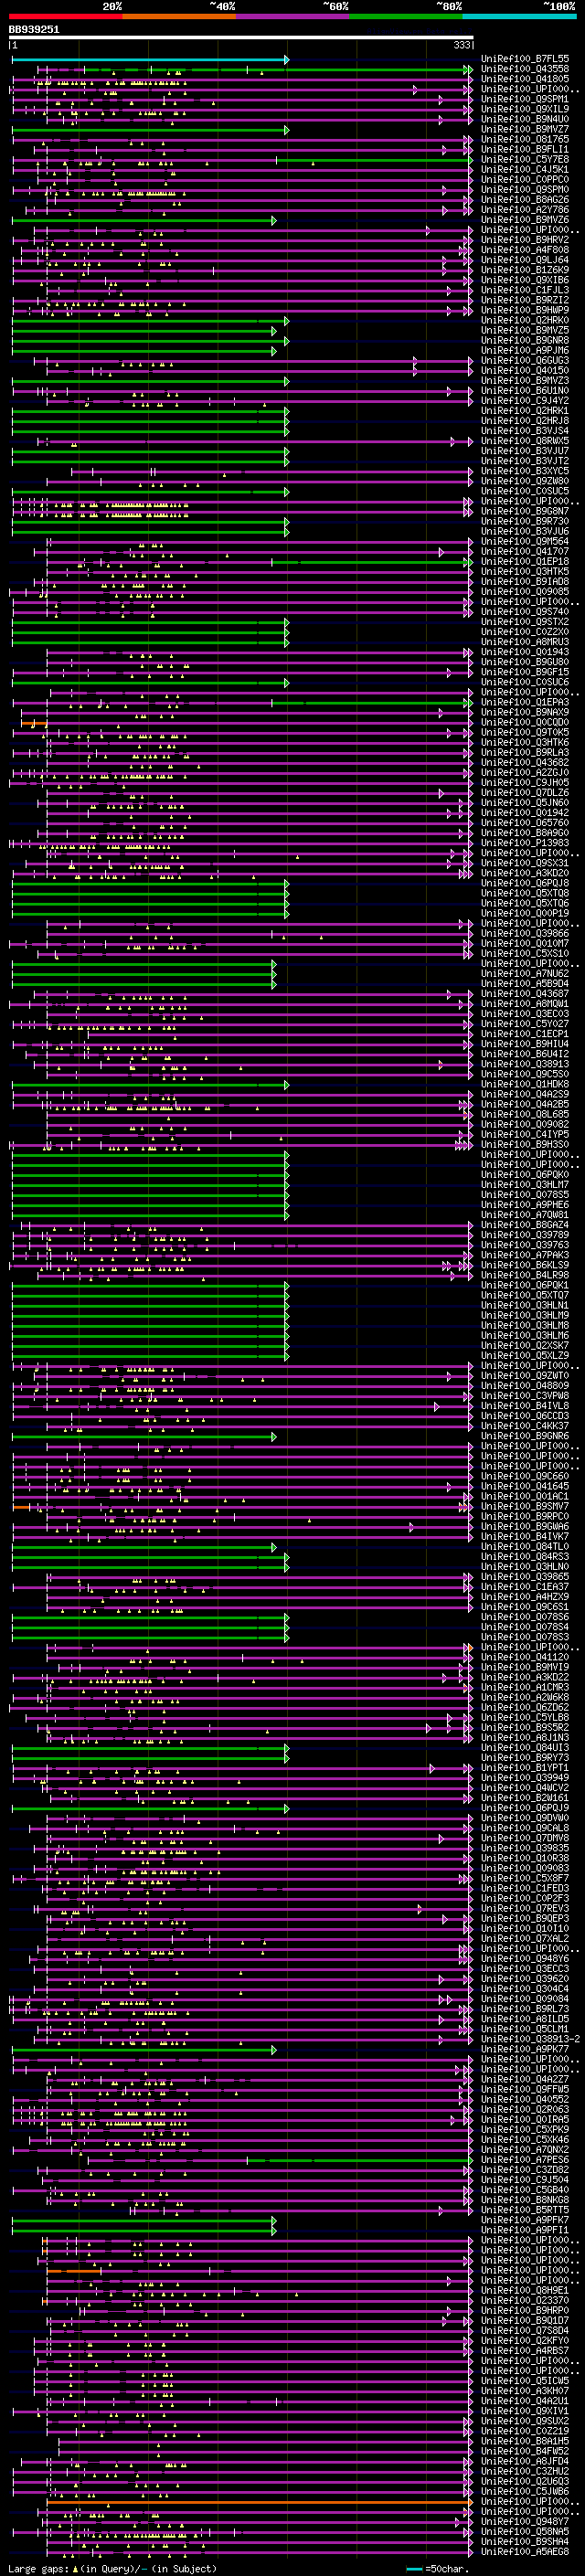
Task: Click label UniRef100_C9J4Y2
Action: (x=525, y=400)
